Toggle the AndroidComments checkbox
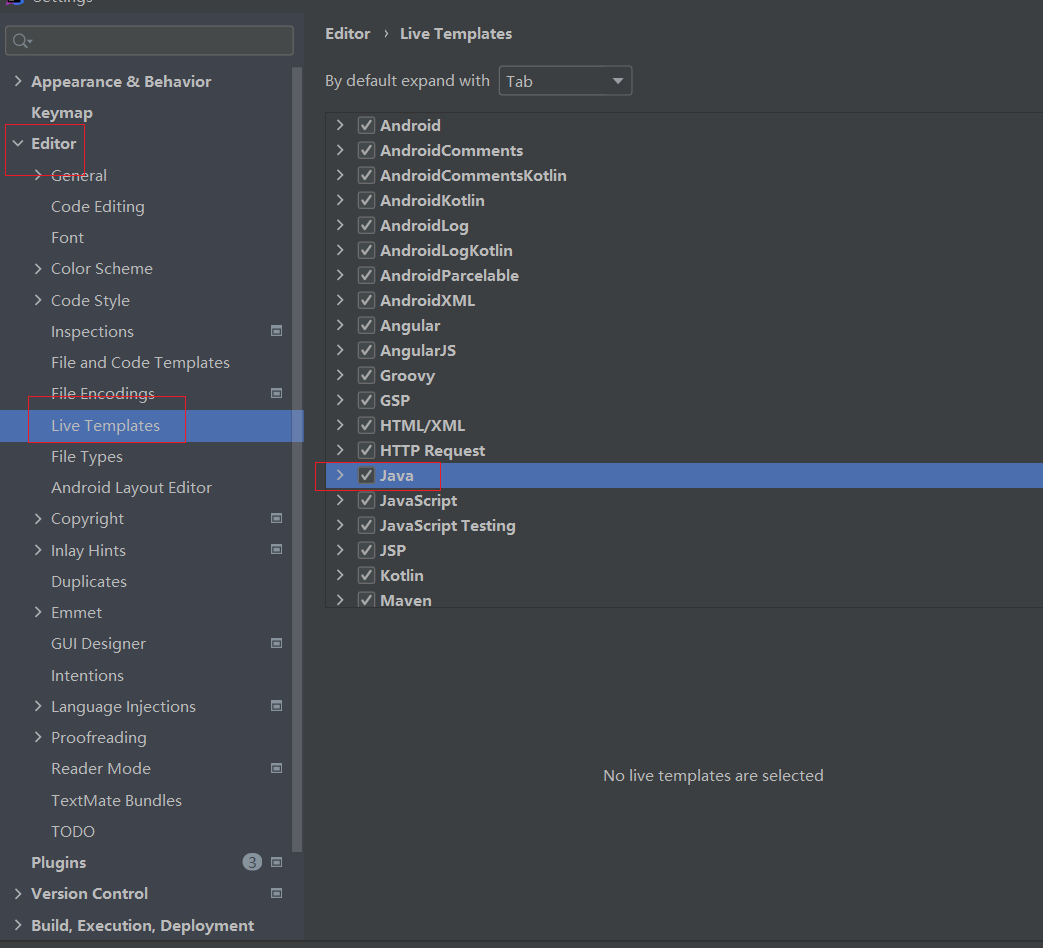Image resolution: width=1043 pixels, height=948 pixels. point(366,150)
